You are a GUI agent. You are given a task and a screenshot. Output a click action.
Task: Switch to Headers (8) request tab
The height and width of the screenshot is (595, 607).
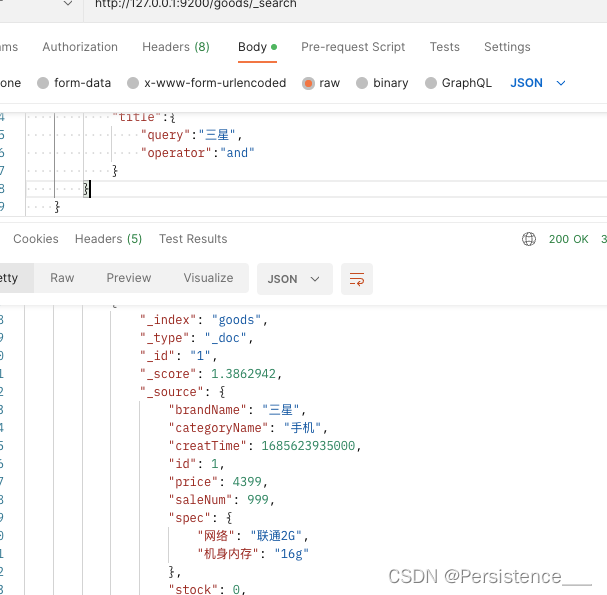tap(176, 47)
